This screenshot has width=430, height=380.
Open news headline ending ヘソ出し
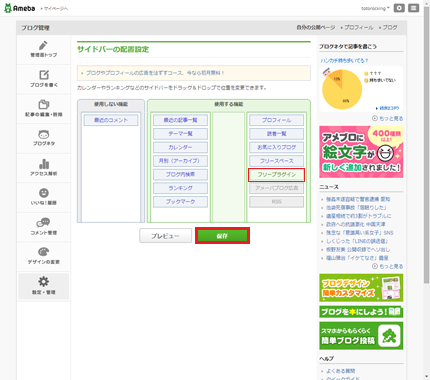click(358, 249)
